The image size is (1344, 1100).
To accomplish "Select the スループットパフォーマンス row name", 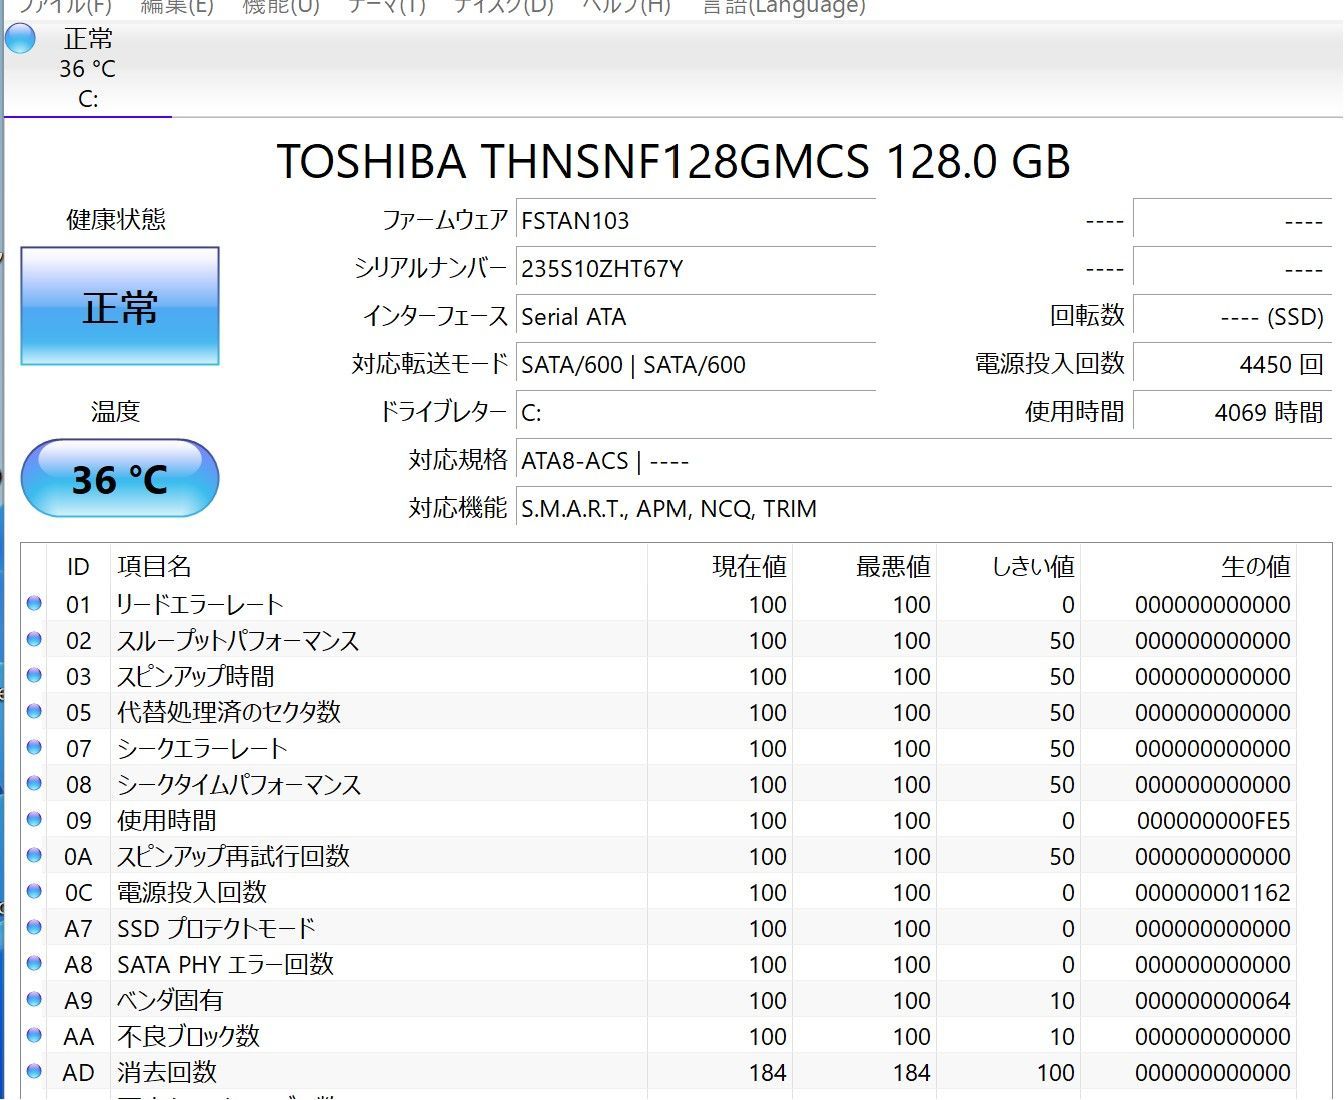I will [x=238, y=640].
